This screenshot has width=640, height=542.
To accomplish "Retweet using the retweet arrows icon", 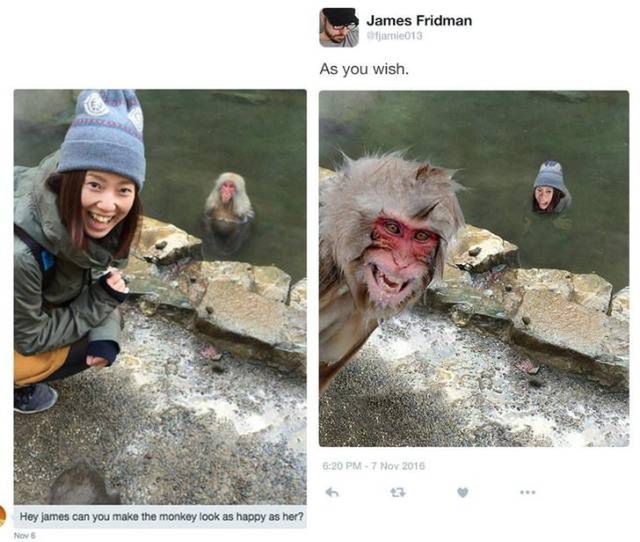I will pos(398,493).
